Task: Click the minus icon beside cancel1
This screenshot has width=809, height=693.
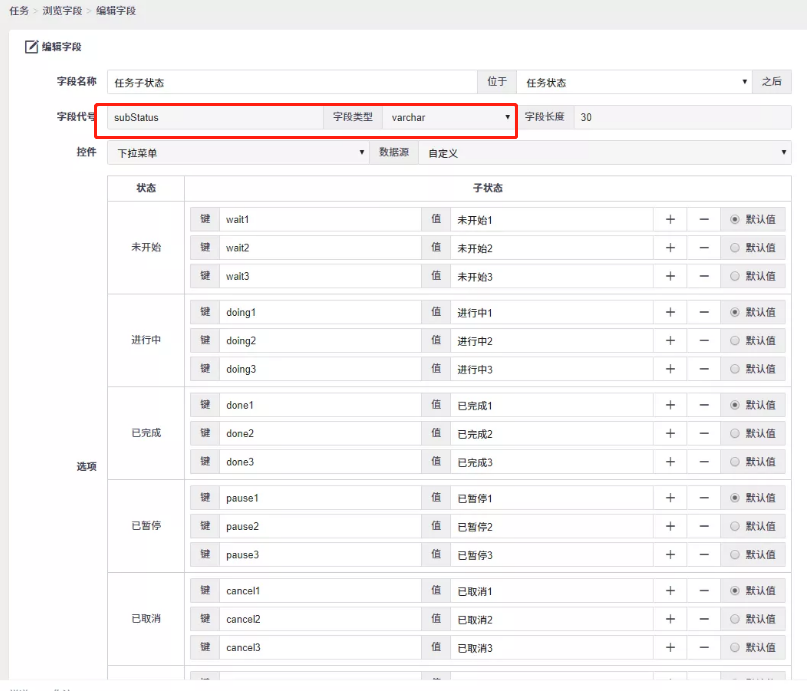Action: pos(704,591)
